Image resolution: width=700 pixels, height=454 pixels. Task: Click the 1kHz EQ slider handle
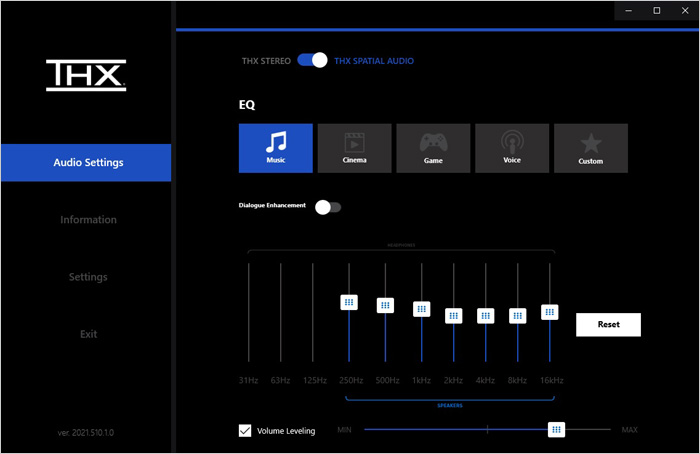[x=421, y=309]
